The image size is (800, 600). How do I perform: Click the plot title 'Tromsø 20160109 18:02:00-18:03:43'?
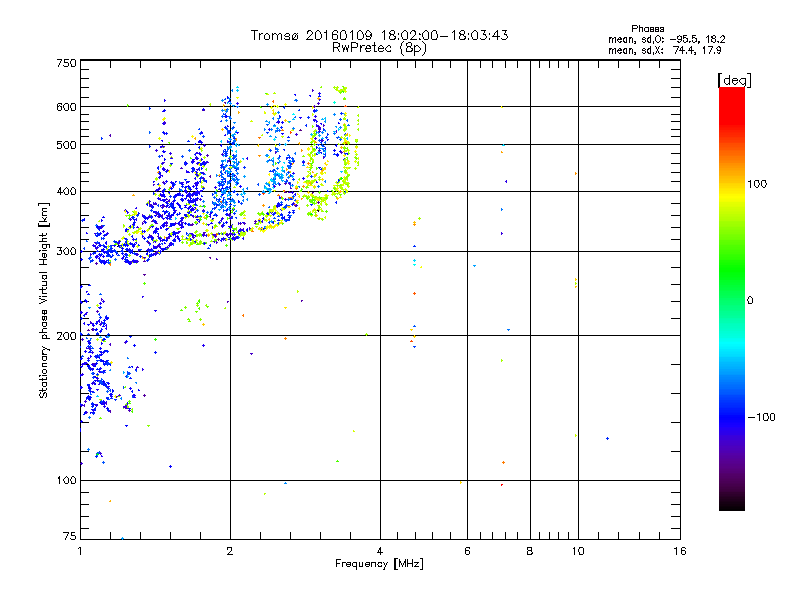pos(379,35)
